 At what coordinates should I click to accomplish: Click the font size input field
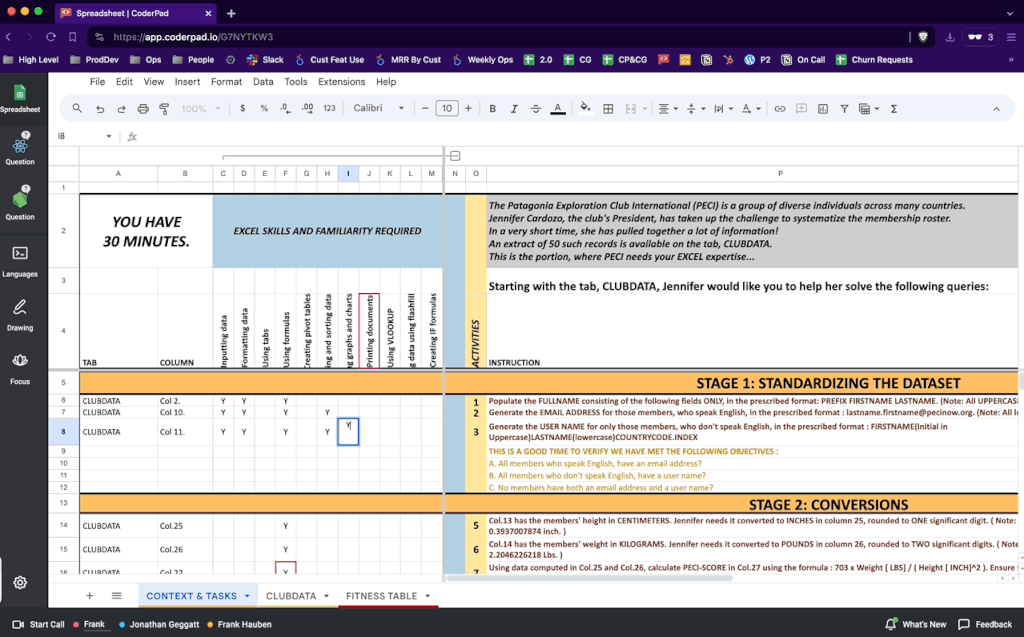click(x=447, y=108)
